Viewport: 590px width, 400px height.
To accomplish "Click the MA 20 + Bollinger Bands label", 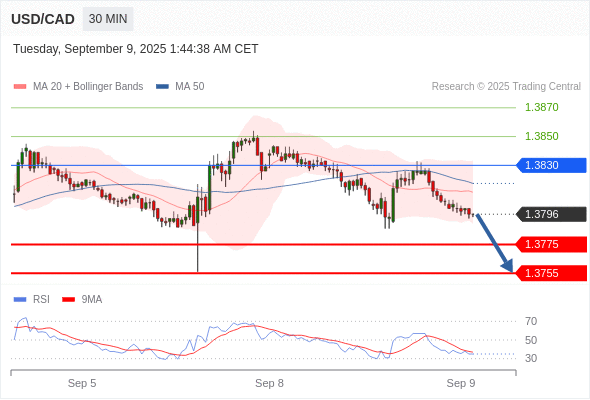I will click(x=88, y=87).
